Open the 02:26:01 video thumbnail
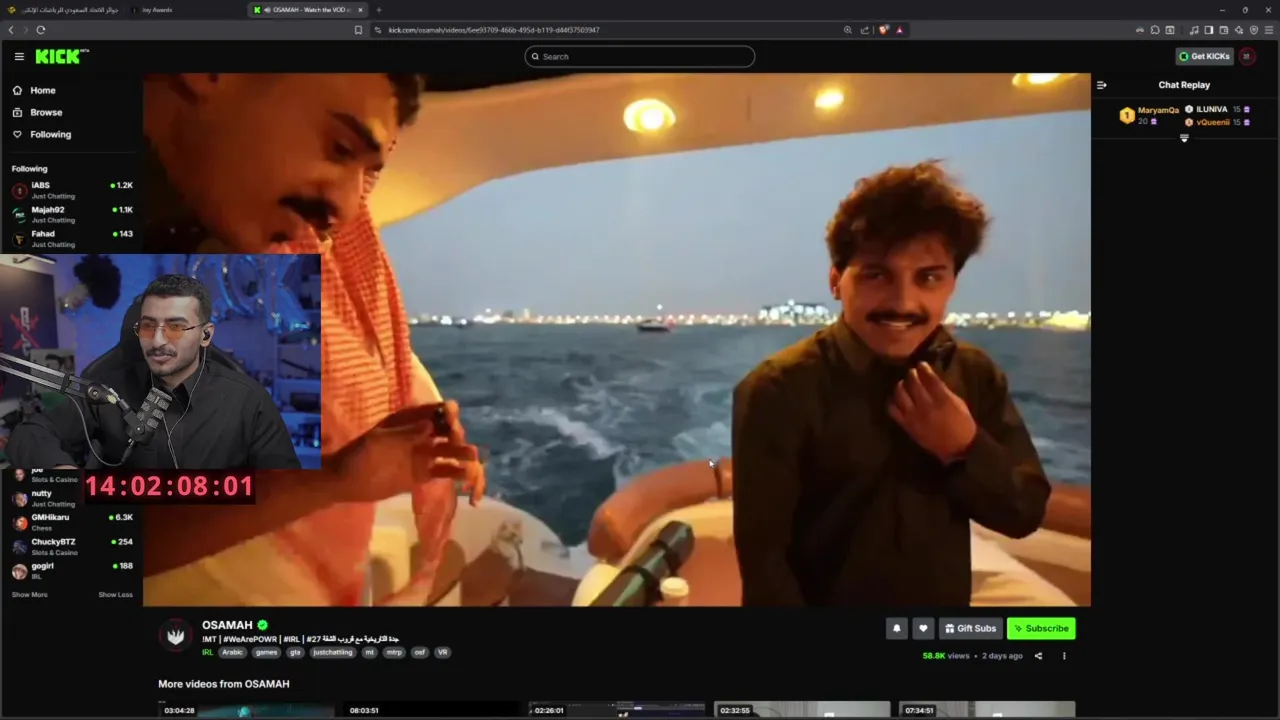Screen dimensions: 1280x720 click(x=617, y=709)
